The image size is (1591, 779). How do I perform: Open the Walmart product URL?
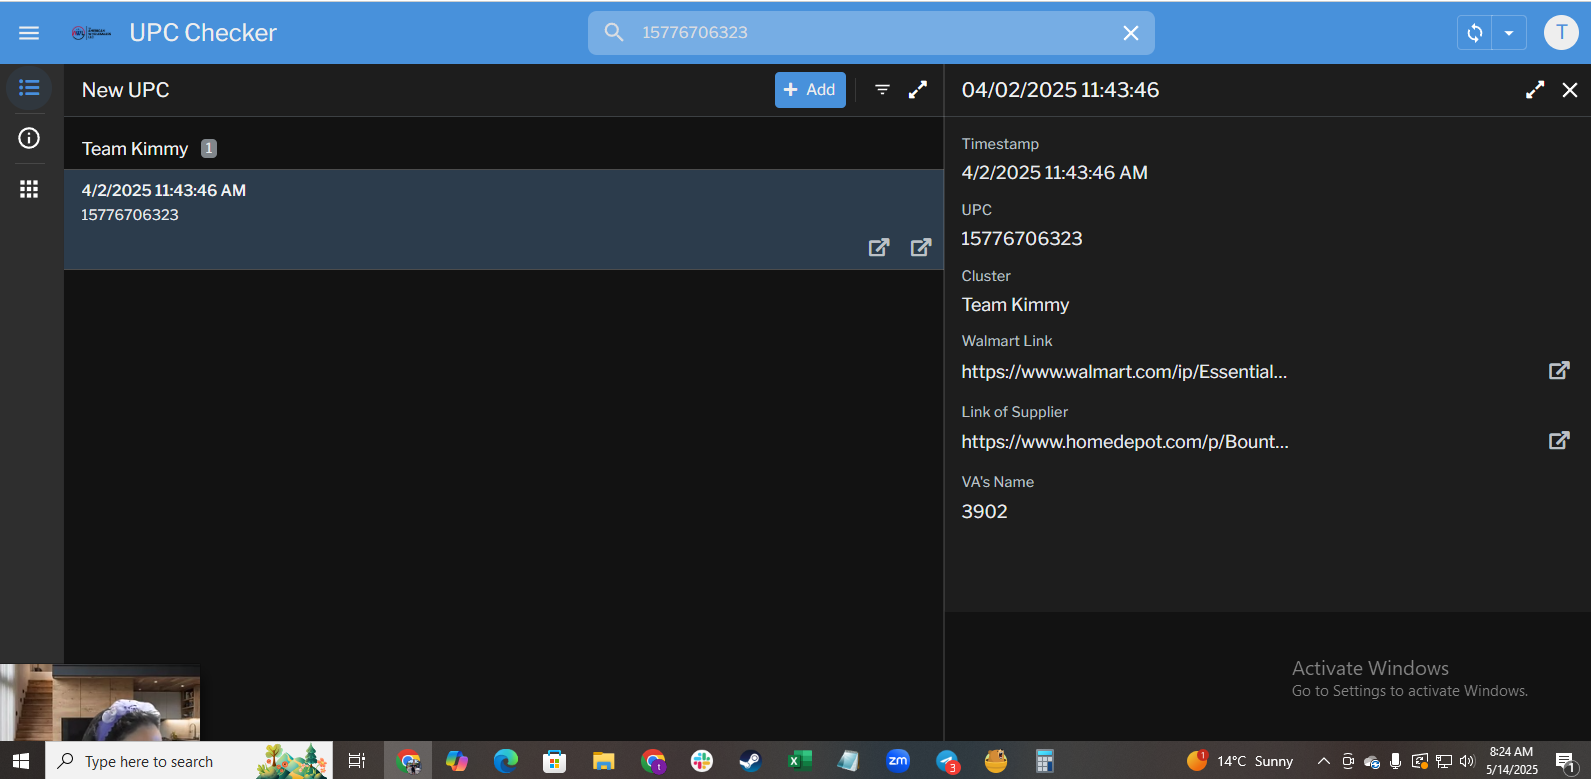1124,372
